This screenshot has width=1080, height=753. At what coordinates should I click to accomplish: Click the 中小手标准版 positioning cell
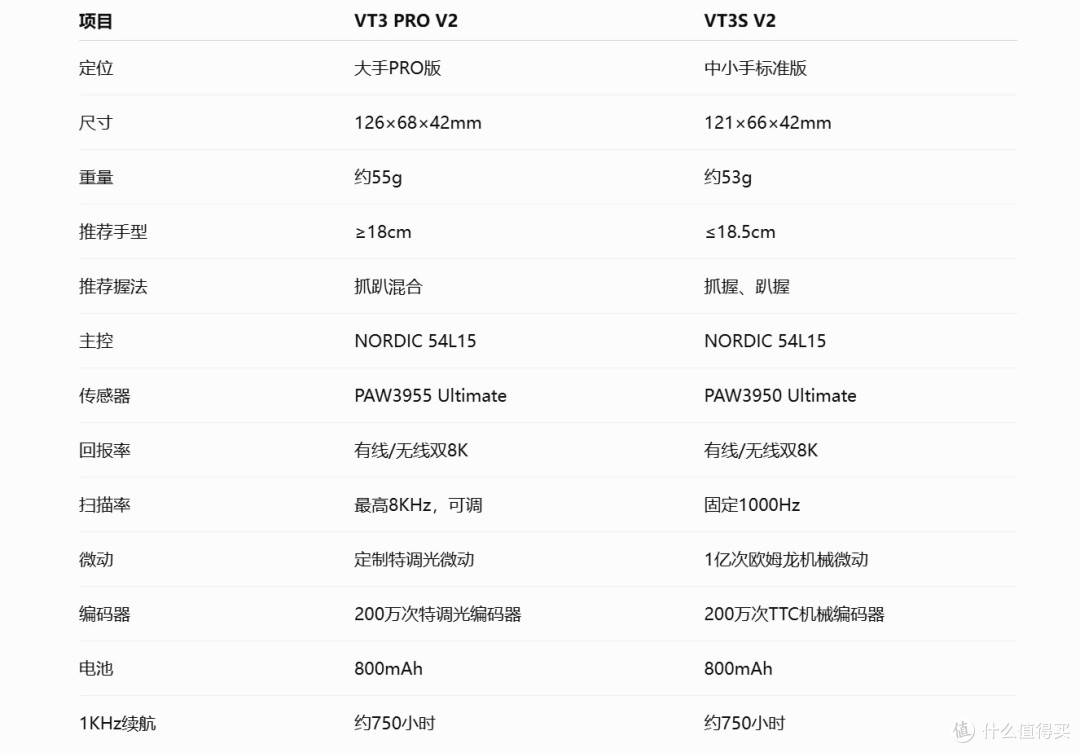point(756,68)
